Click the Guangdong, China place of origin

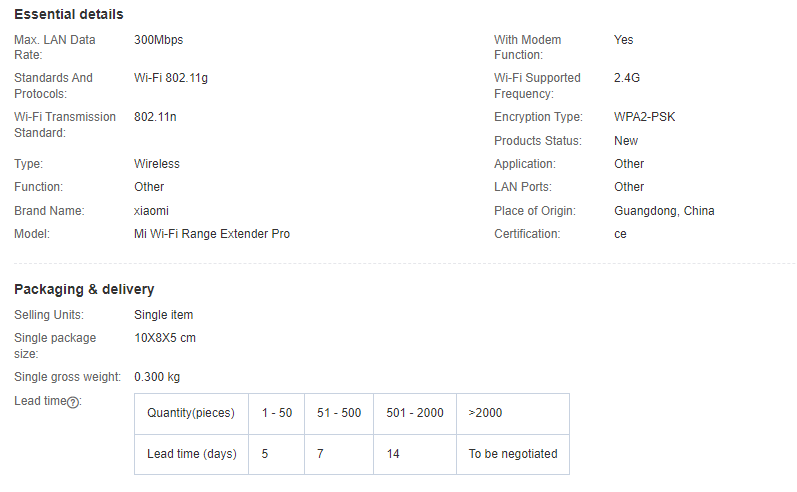[664, 211]
